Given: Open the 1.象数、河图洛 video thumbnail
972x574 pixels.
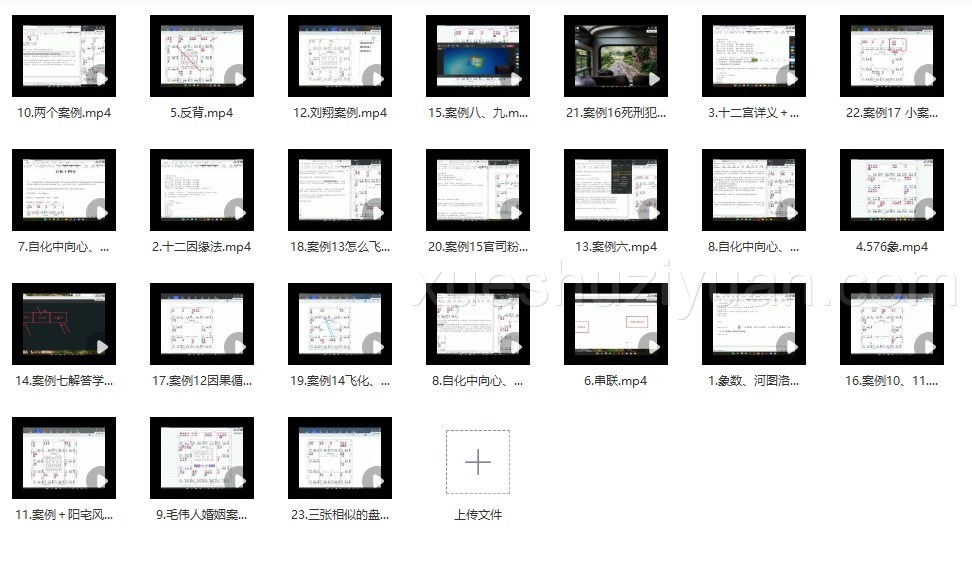Looking at the screenshot, I should click(x=754, y=324).
